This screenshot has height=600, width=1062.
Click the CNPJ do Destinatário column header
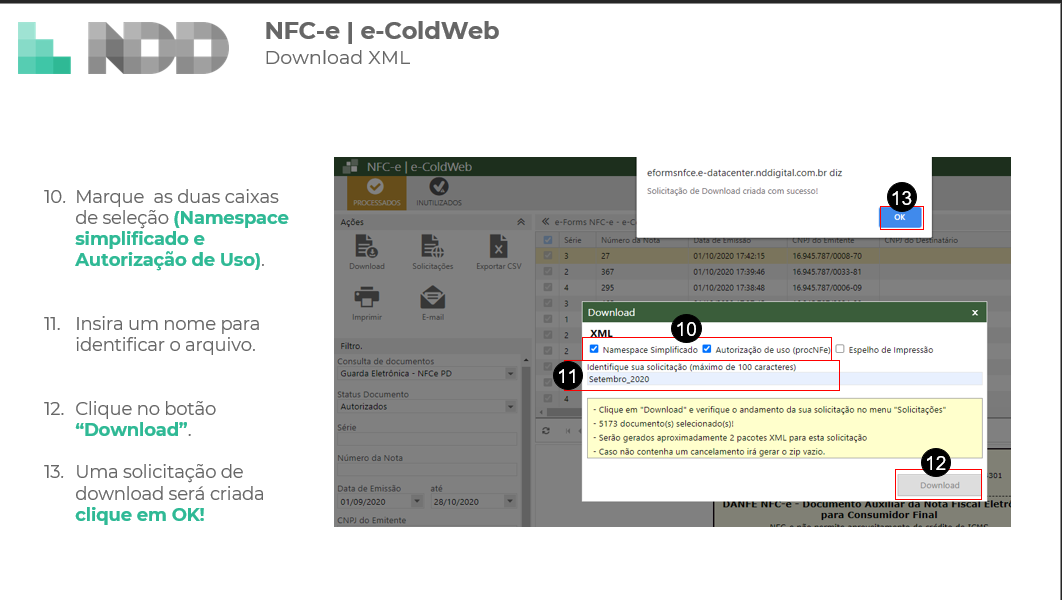pyautogui.click(x=921, y=240)
